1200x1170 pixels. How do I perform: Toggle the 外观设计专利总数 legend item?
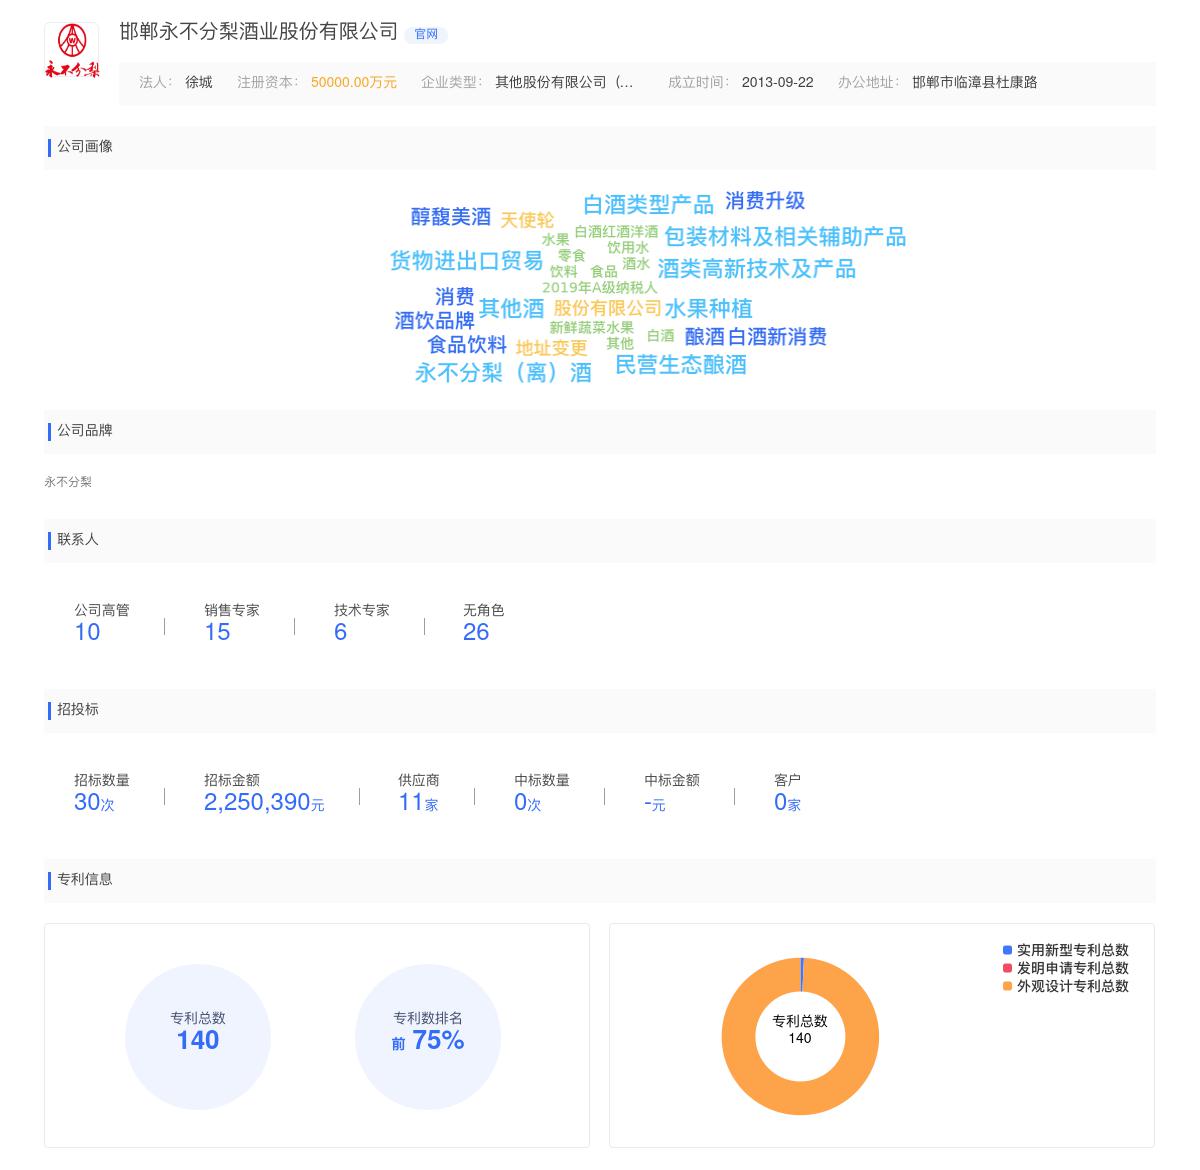pos(1066,986)
